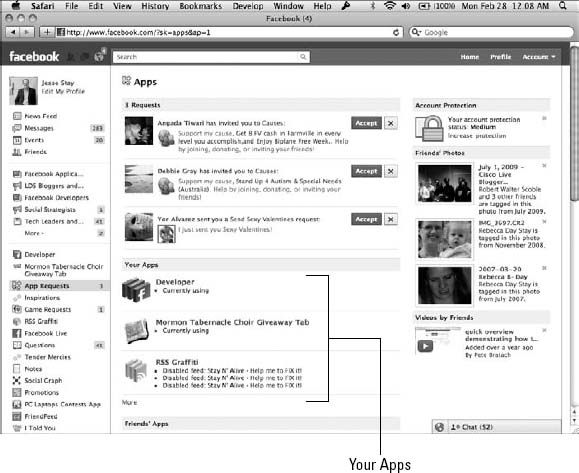Reload page with Safari refresh icon

coord(396,32)
